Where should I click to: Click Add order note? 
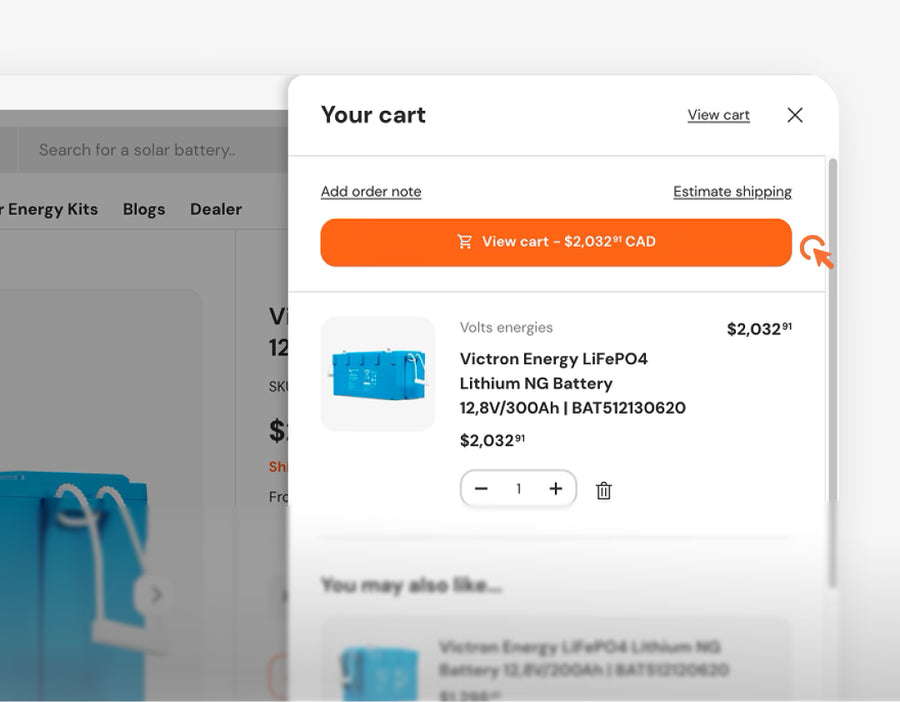tap(370, 191)
